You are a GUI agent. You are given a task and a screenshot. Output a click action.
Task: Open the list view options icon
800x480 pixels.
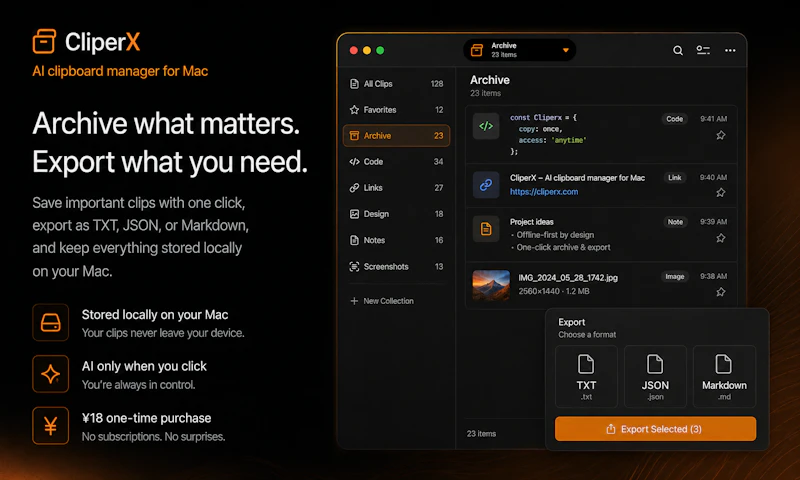pos(703,50)
